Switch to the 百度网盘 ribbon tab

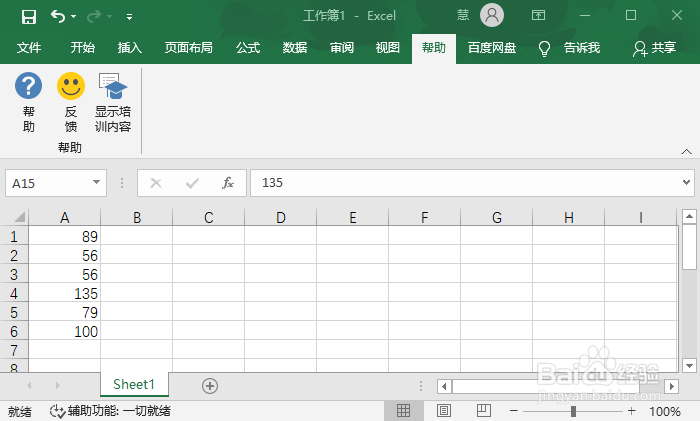[492, 47]
